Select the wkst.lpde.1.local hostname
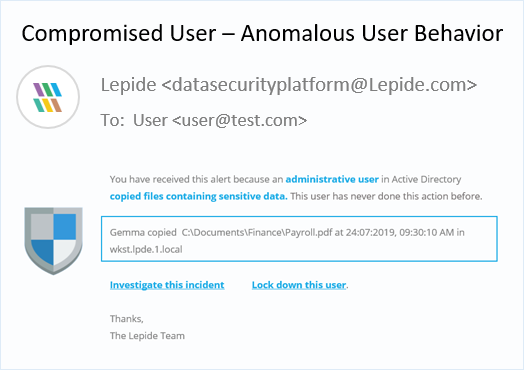The height and width of the screenshot is (370, 524). pos(146,249)
